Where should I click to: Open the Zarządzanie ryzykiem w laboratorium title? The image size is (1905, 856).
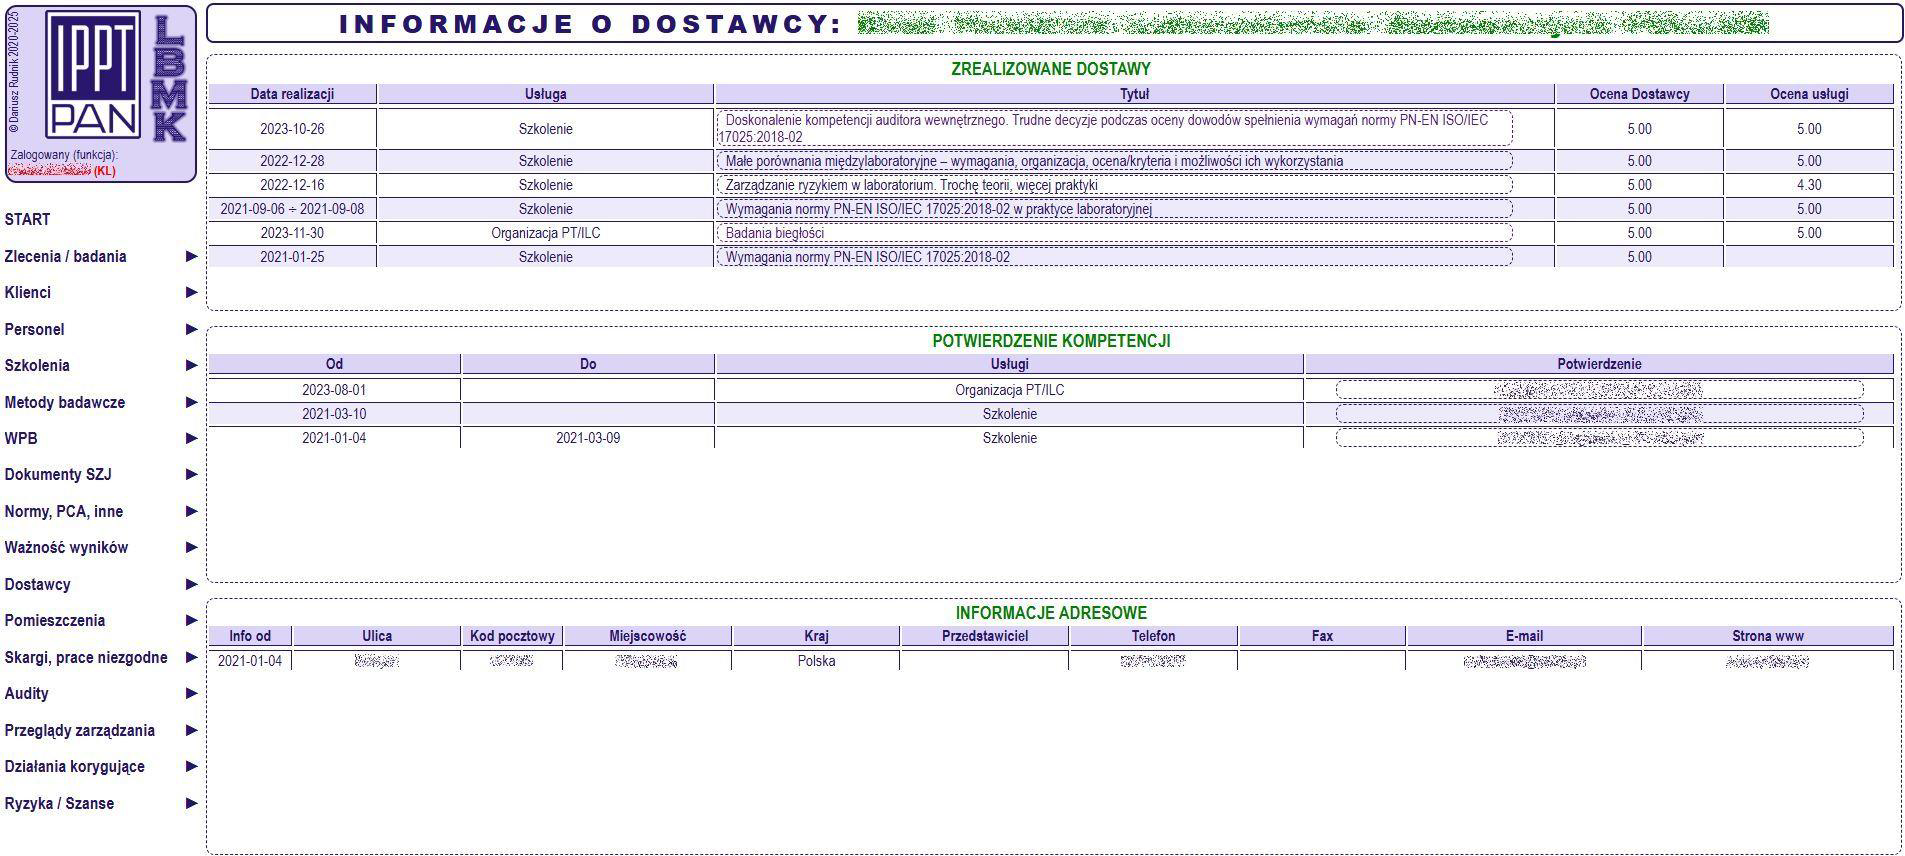coord(1114,185)
